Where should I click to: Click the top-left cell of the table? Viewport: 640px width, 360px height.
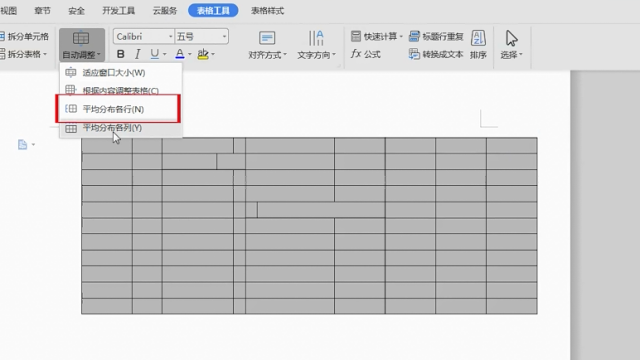click(x=107, y=146)
